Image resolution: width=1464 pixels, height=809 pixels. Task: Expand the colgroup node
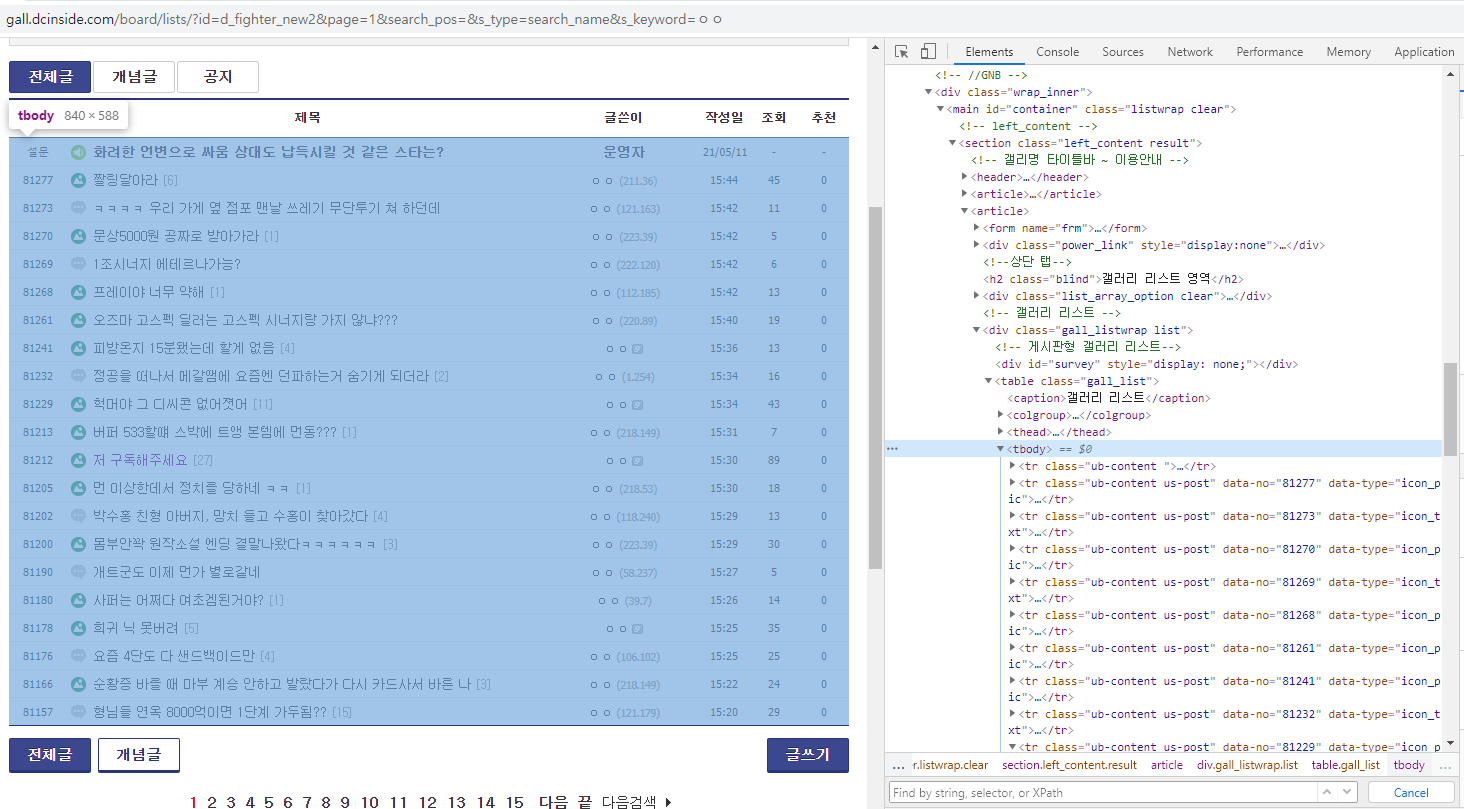click(x=1001, y=415)
